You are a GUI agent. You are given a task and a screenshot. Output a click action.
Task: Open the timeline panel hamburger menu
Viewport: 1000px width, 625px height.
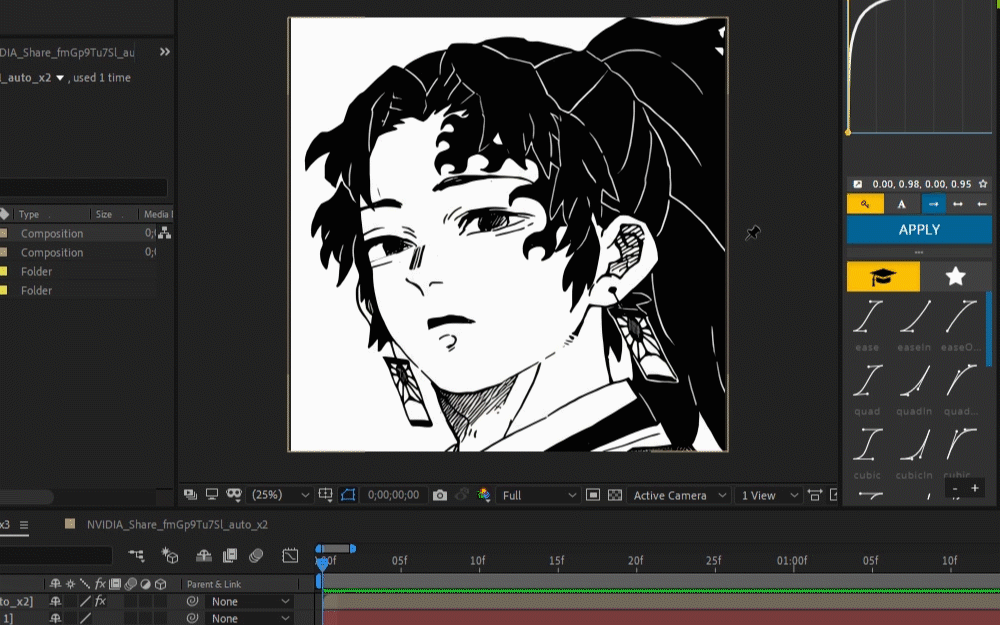click(x=24, y=525)
